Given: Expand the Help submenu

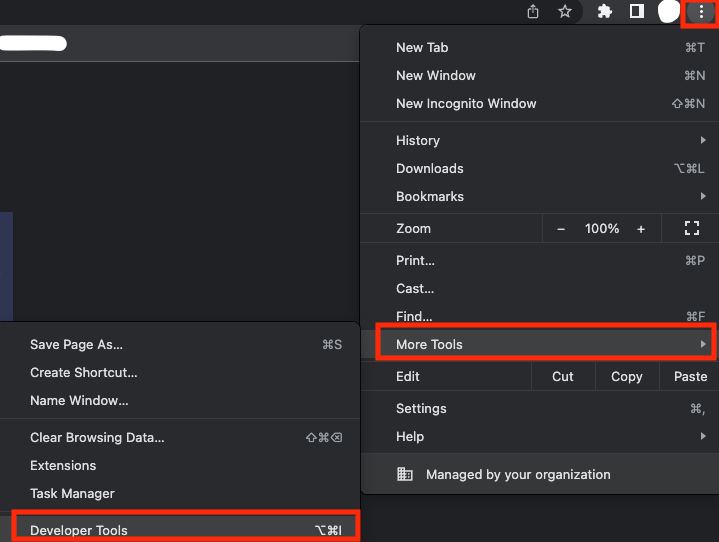Looking at the screenshot, I should coord(539,437).
